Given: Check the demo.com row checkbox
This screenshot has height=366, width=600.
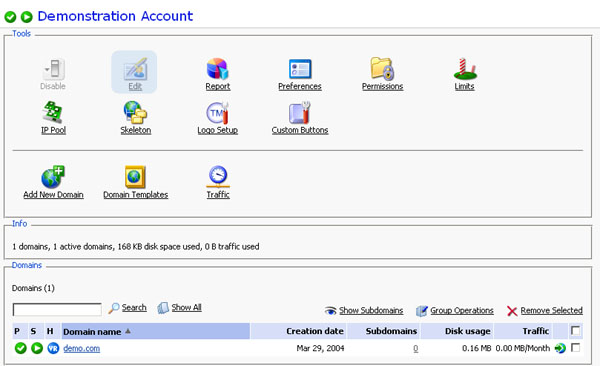Looking at the screenshot, I should tap(575, 348).
